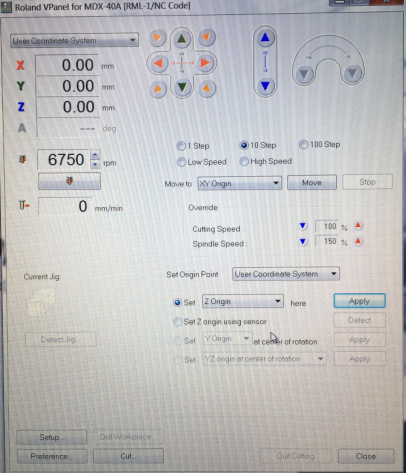The height and width of the screenshot is (473, 406).
Task: Open the Z Origin selection dropdown
Action: tap(243, 301)
